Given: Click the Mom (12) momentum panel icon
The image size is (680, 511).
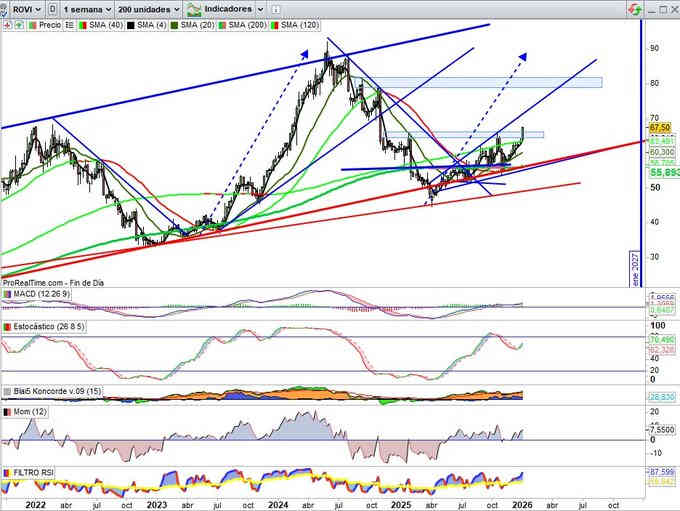Looking at the screenshot, I should 6,414.
